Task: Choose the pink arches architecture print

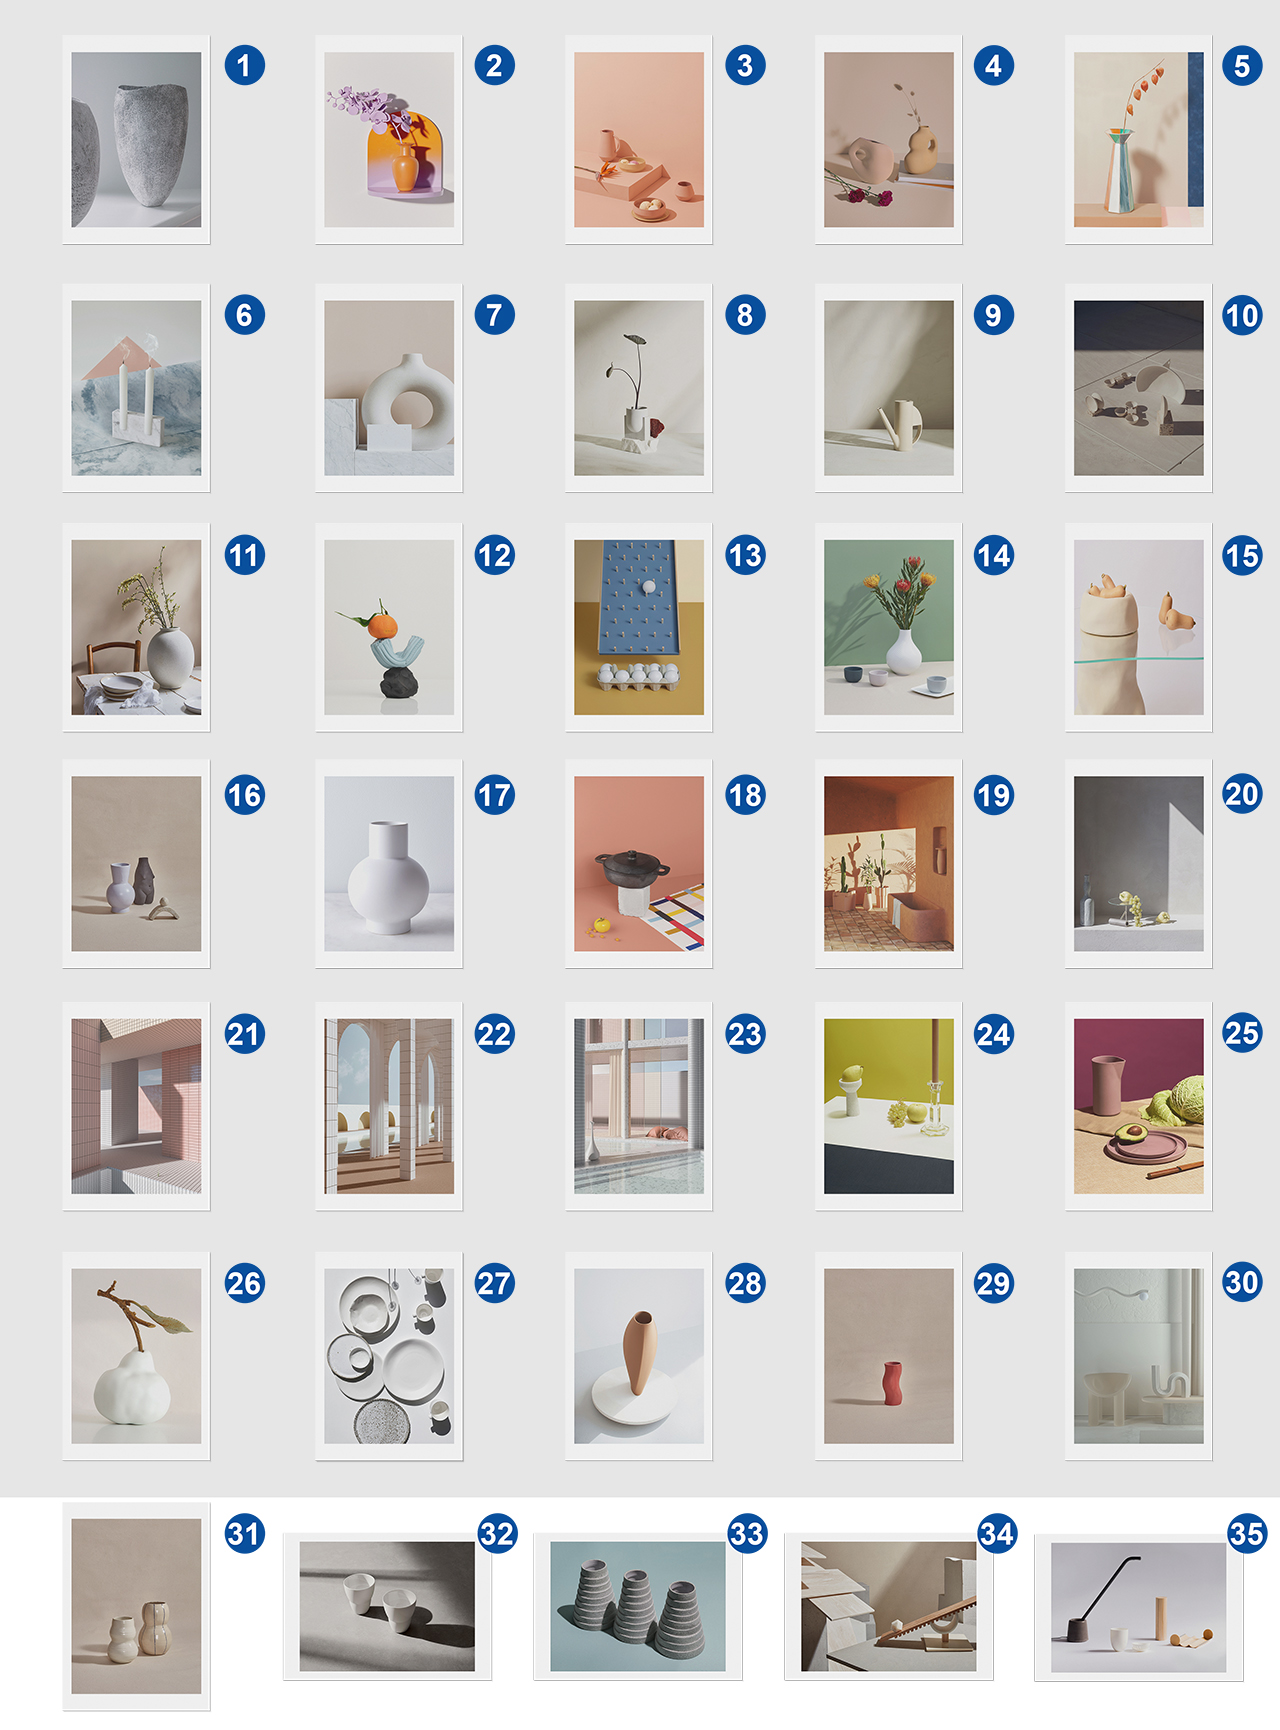Action: click(x=389, y=1106)
